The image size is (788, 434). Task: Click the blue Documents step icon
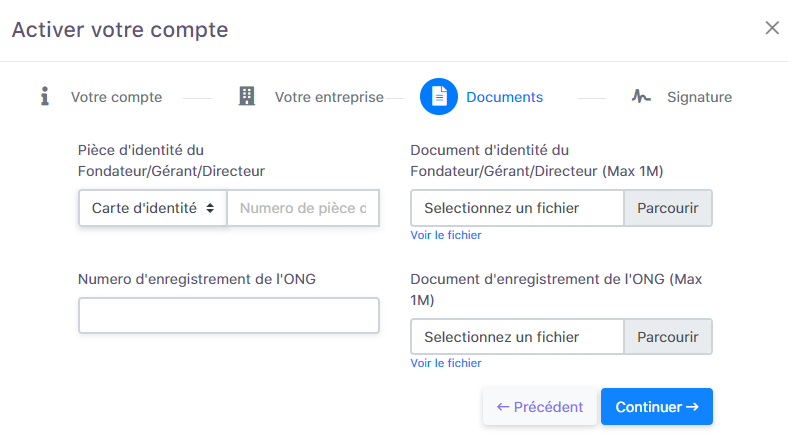pyautogui.click(x=439, y=96)
